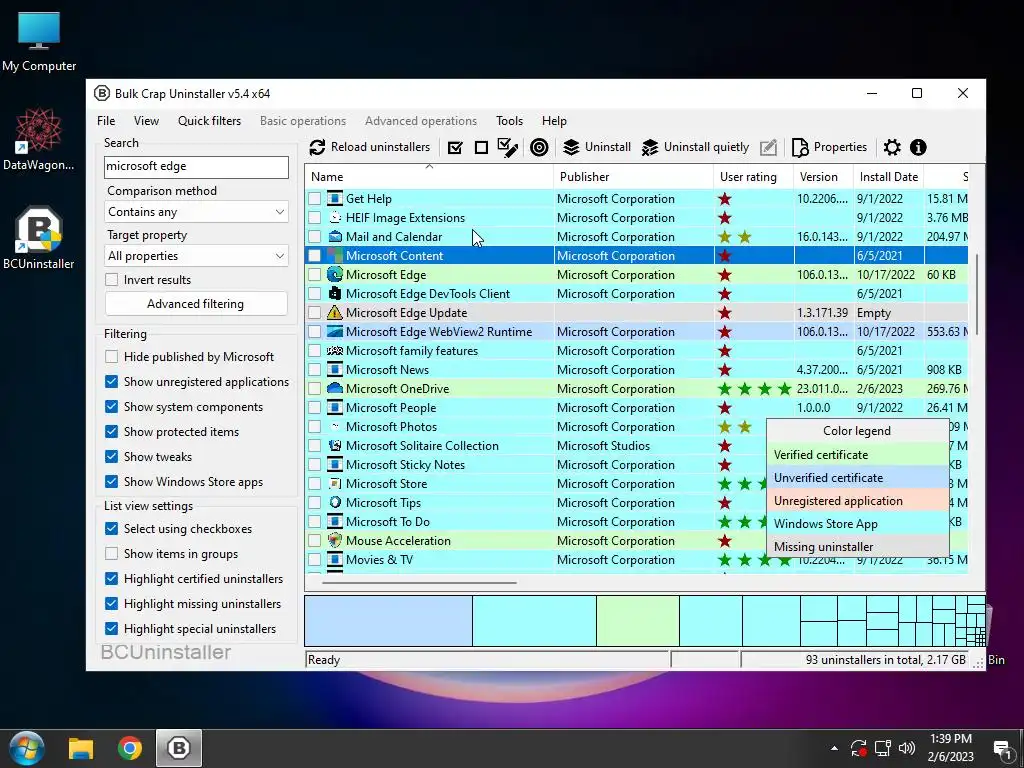Screen dimensions: 1024x768
Task: Click the Microsoft Solitaire Collection icon
Action: click(334, 446)
